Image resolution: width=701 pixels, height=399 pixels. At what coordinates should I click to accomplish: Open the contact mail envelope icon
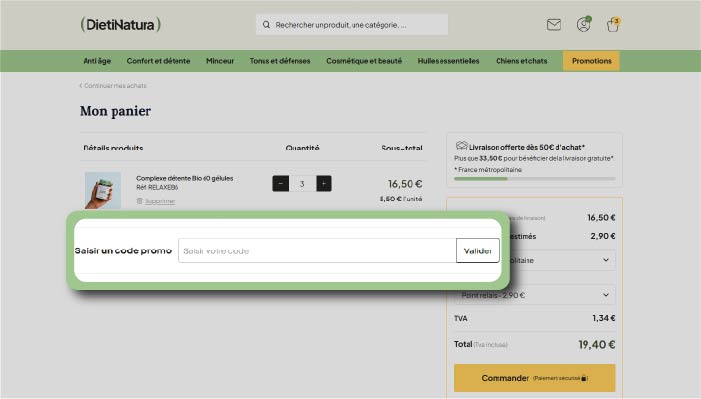553,25
